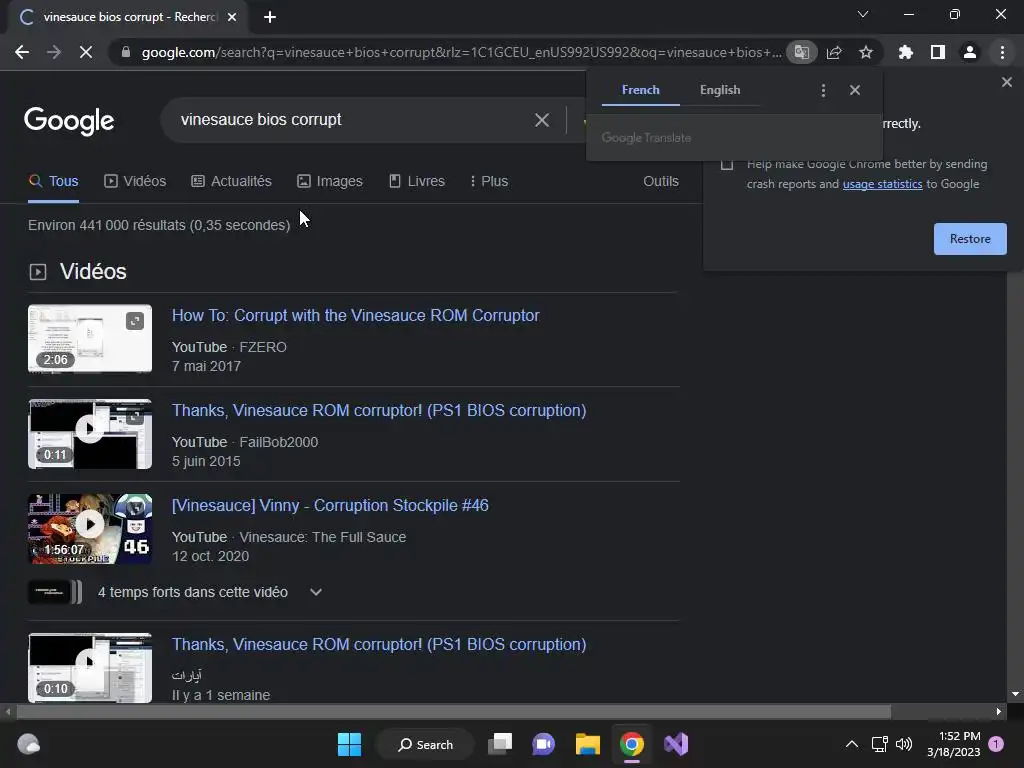
Task: Toggle the Chrome side panel icon
Action: pyautogui.click(x=938, y=52)
